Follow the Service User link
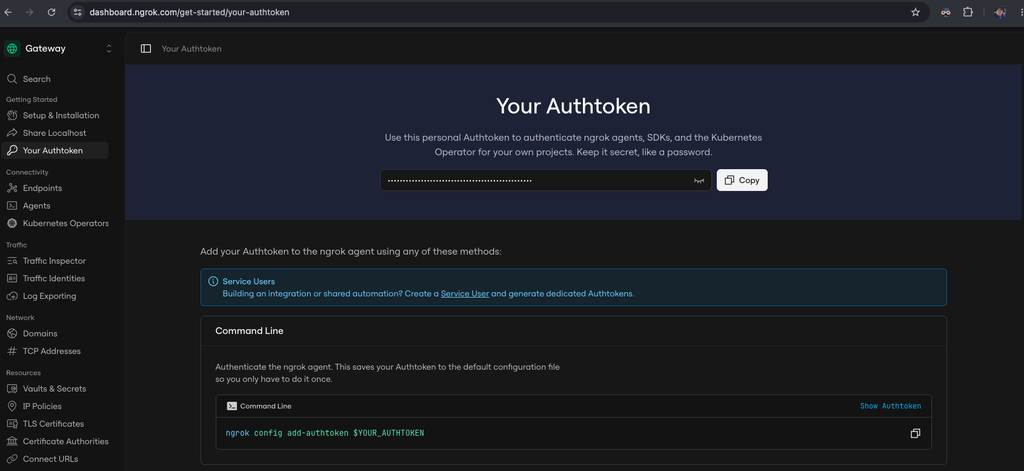The image size is (1024, 471). (465, 294)
